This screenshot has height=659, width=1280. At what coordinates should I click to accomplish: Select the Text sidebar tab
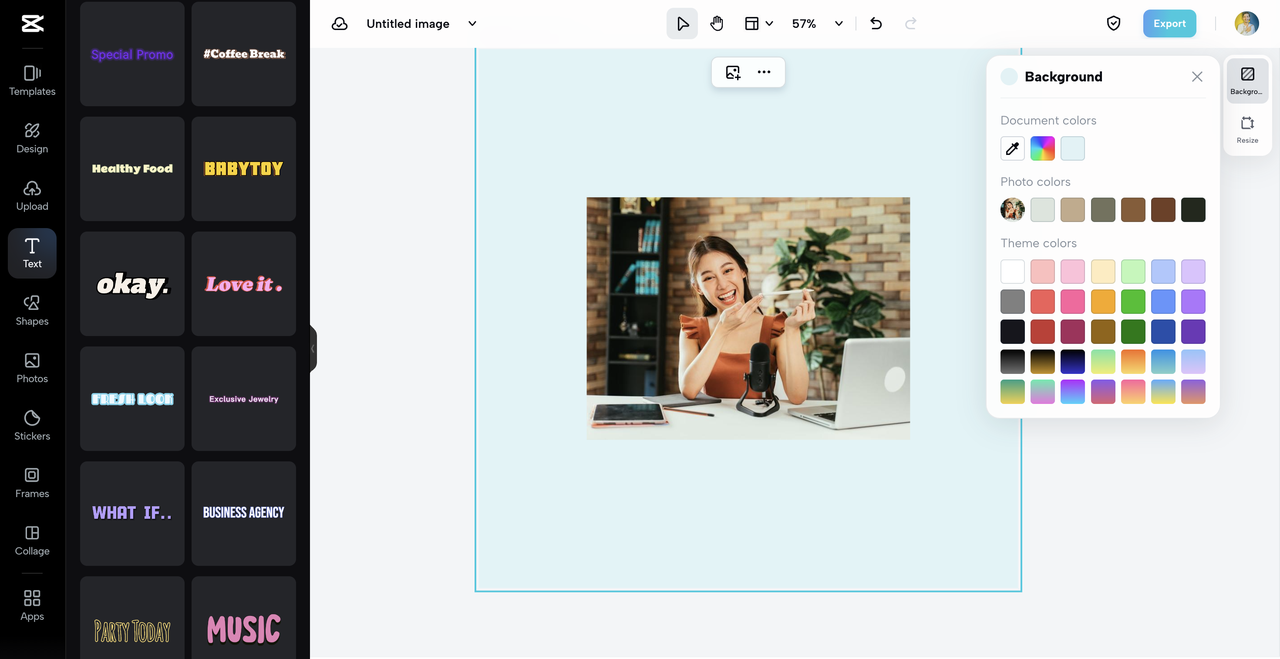(32, 253)
